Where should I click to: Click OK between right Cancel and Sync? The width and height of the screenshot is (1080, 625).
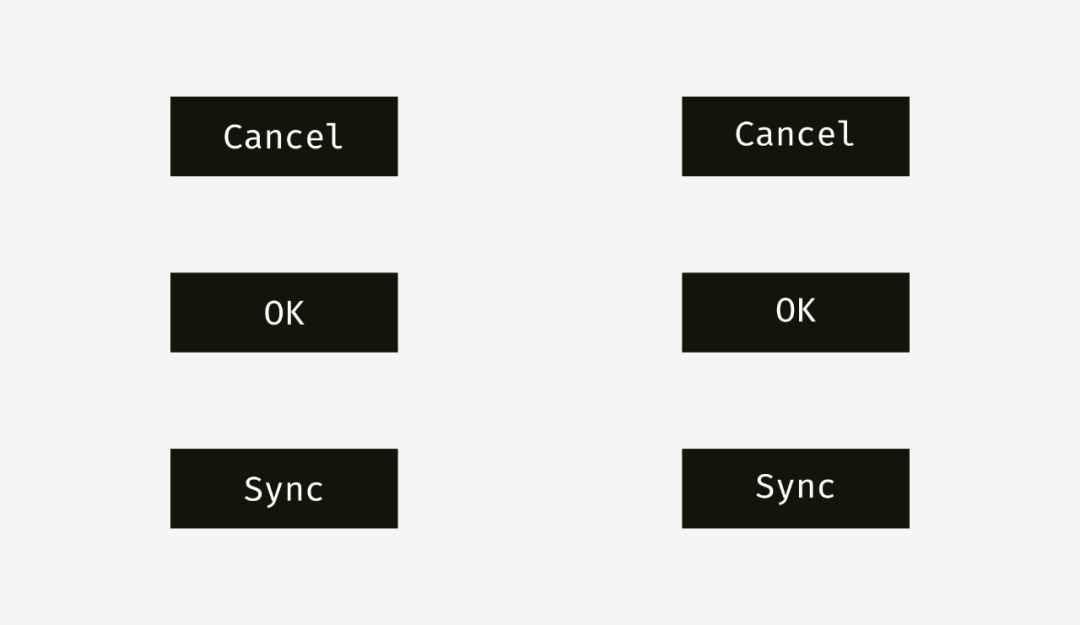(x=796, y=313)
